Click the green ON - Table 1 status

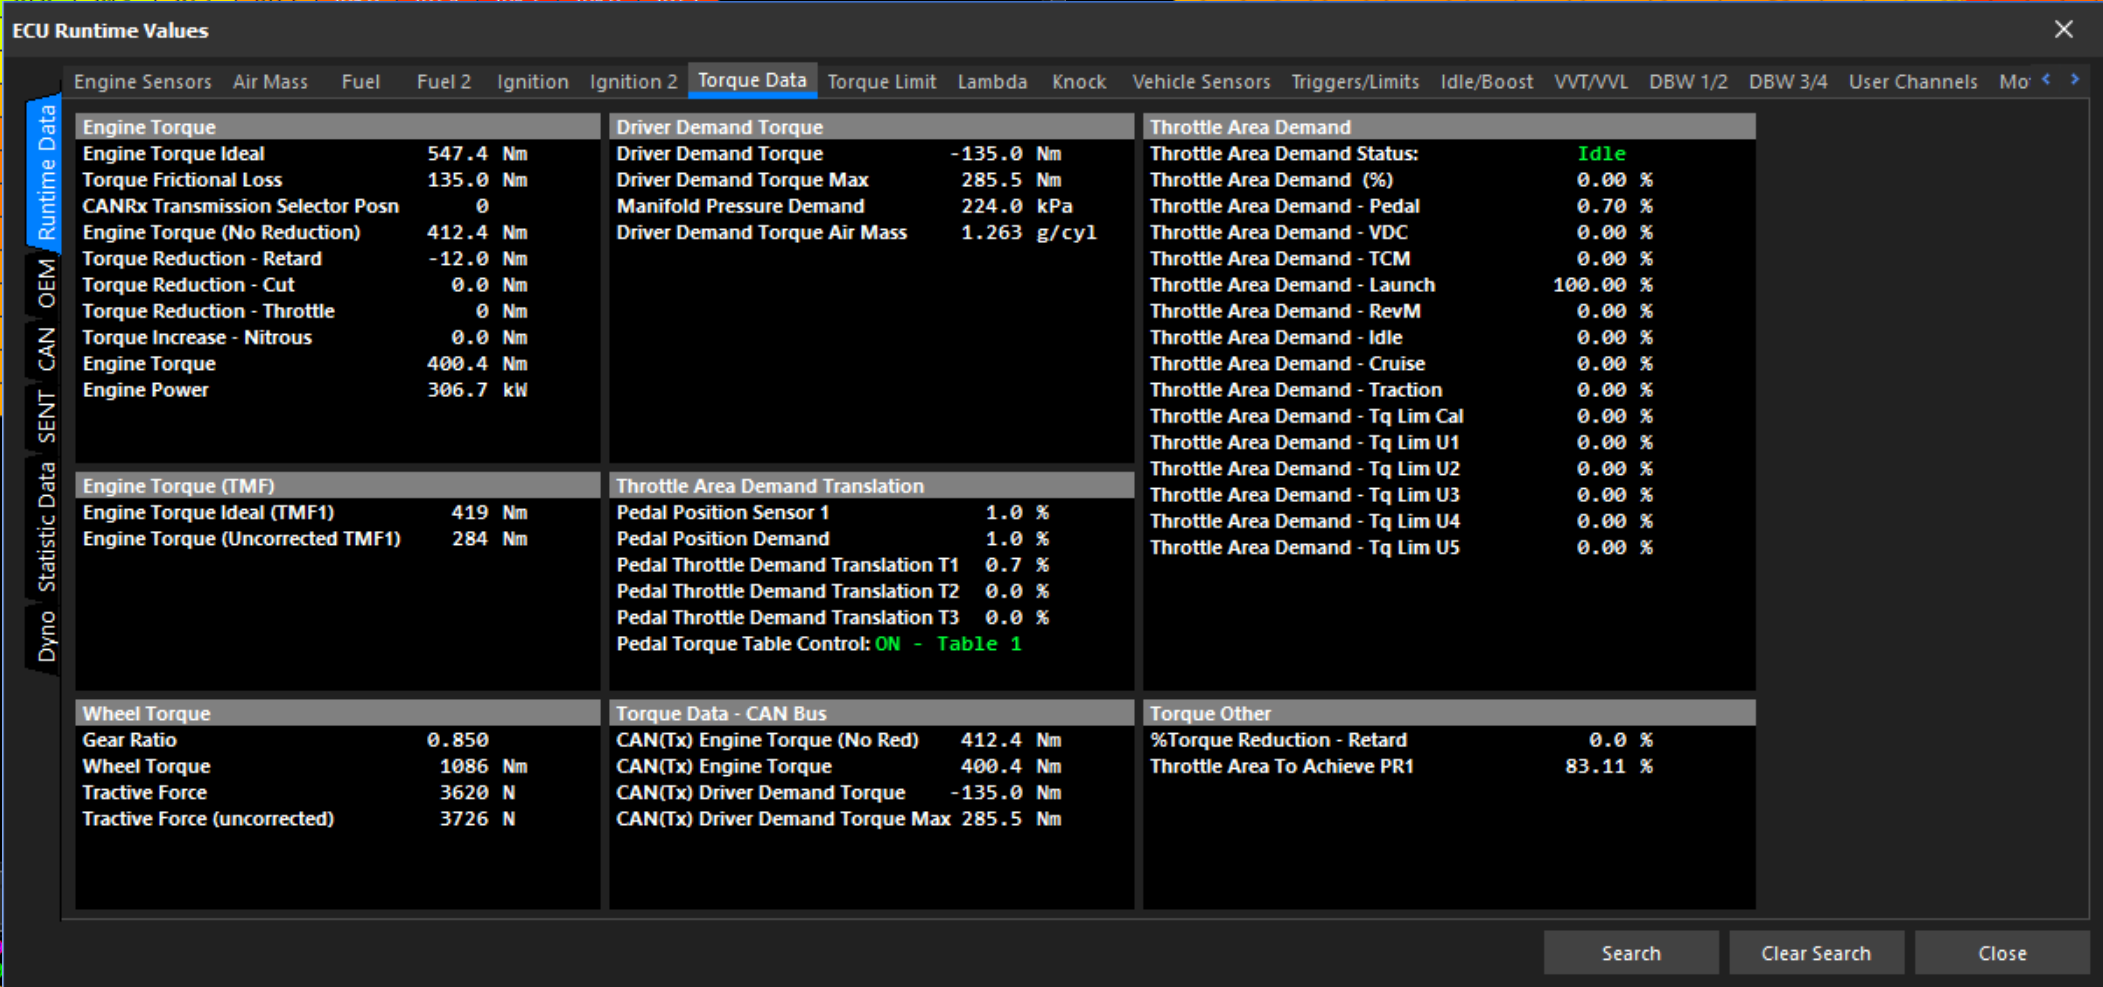(948, 644)
